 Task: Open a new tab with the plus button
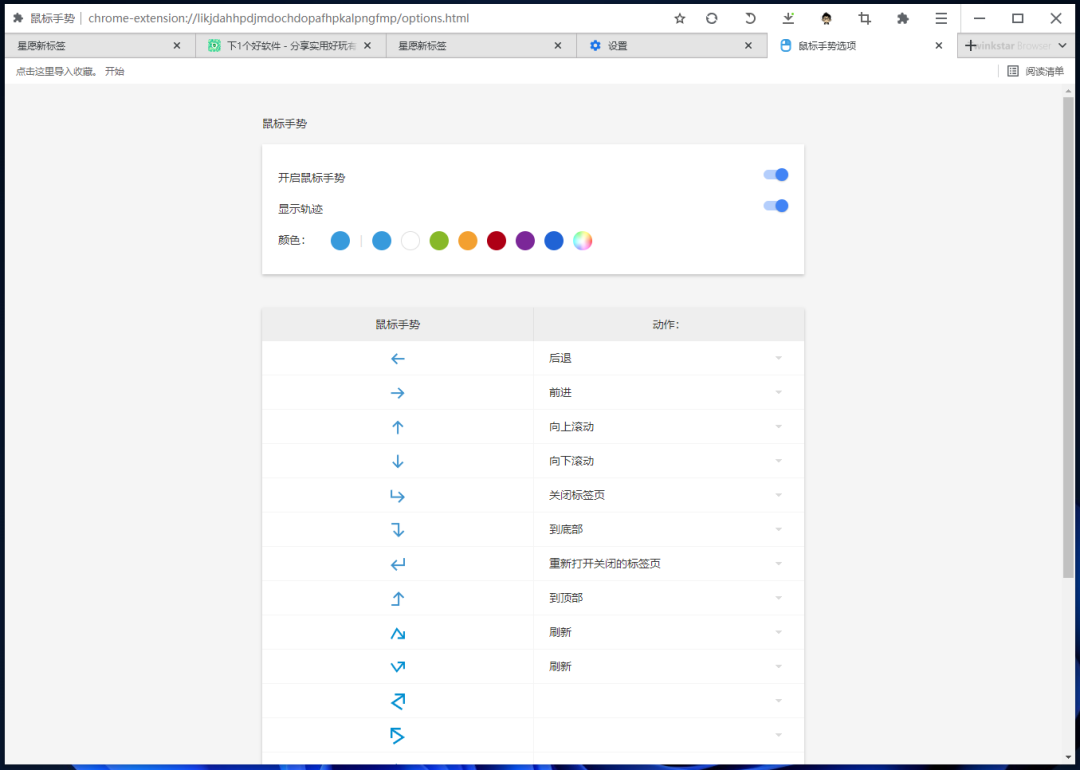click(x=971, y=45)
